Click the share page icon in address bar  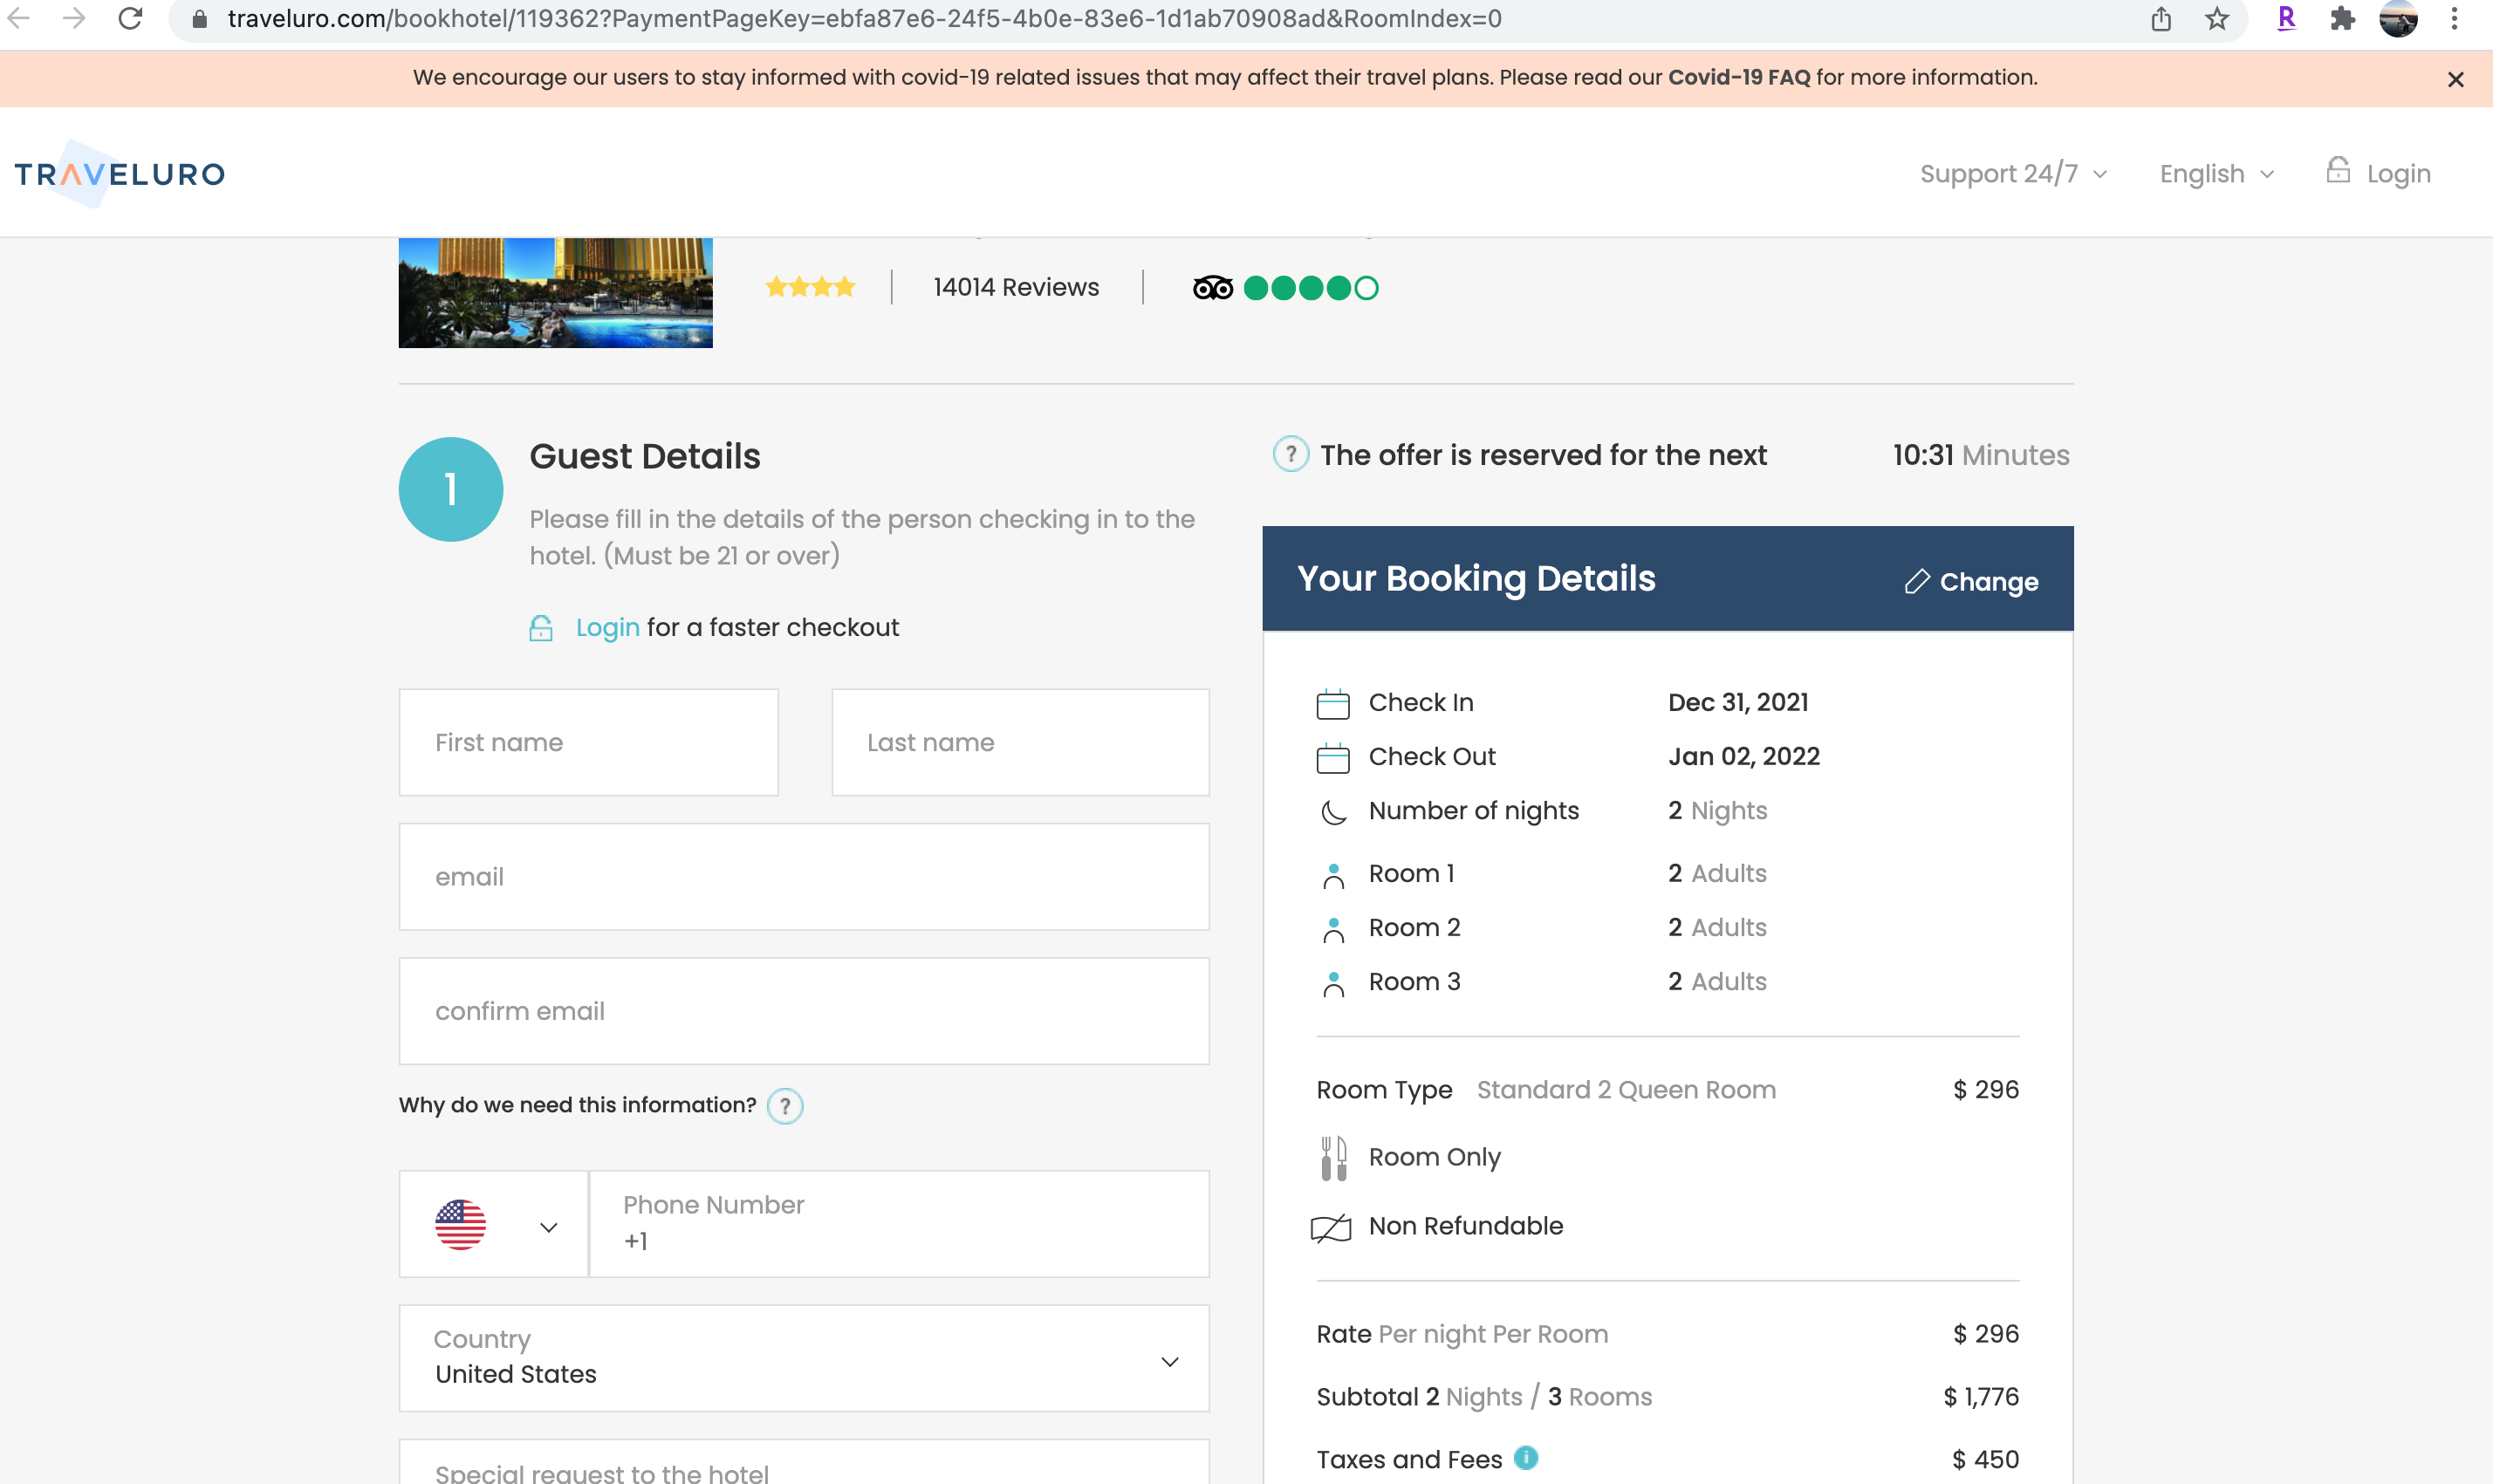pyautogui.click(x=2161, y=19)
